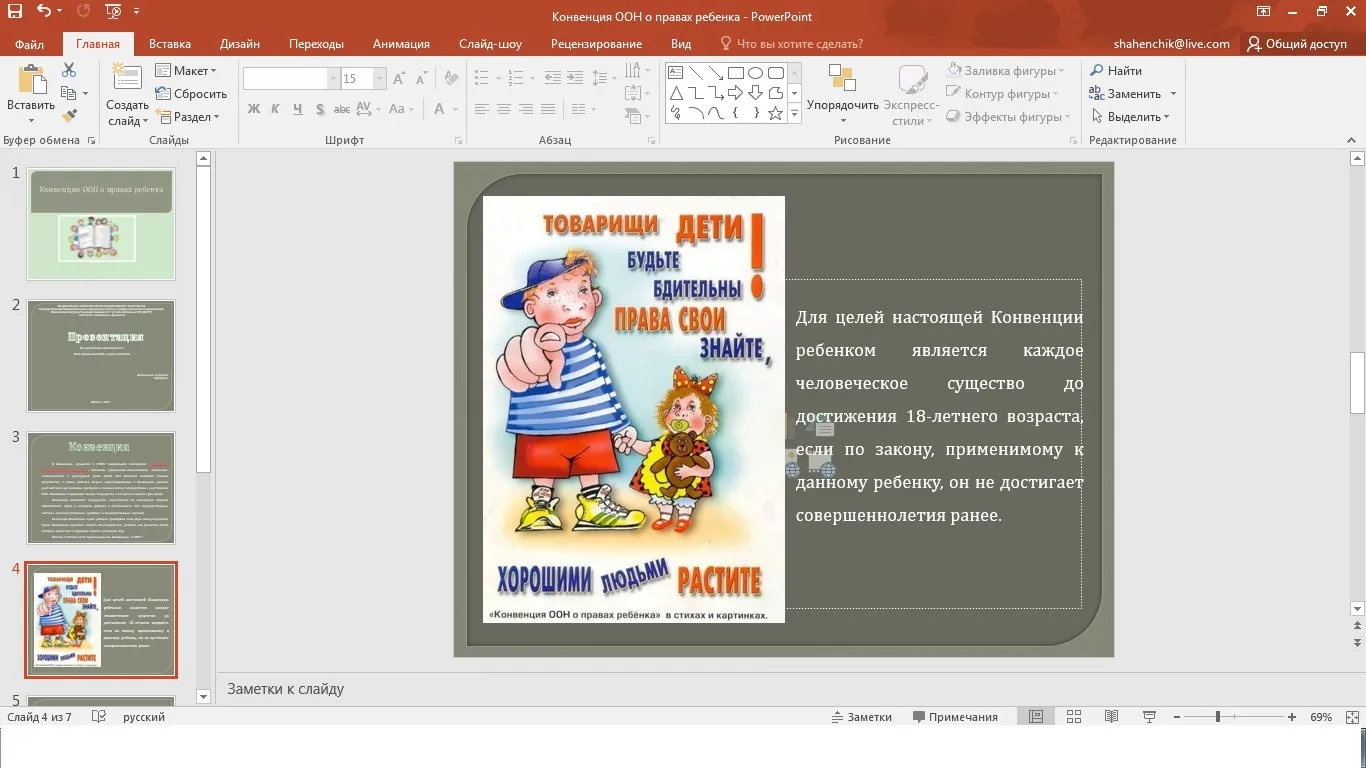The width and height of the screenshot is (1366, 768).
Task: Decrease list indent level
Action: [x=551, y=79]
